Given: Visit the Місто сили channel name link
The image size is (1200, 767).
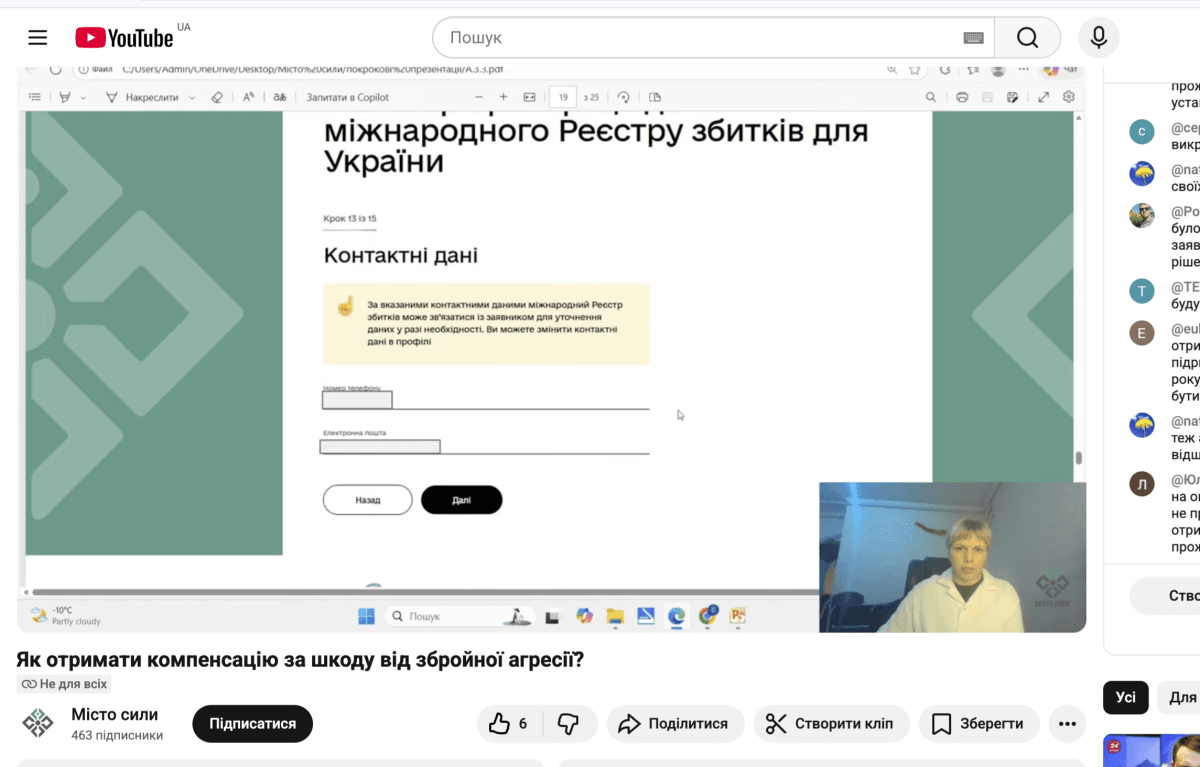Looking at the screenshot, I should [x=114, y=715].
